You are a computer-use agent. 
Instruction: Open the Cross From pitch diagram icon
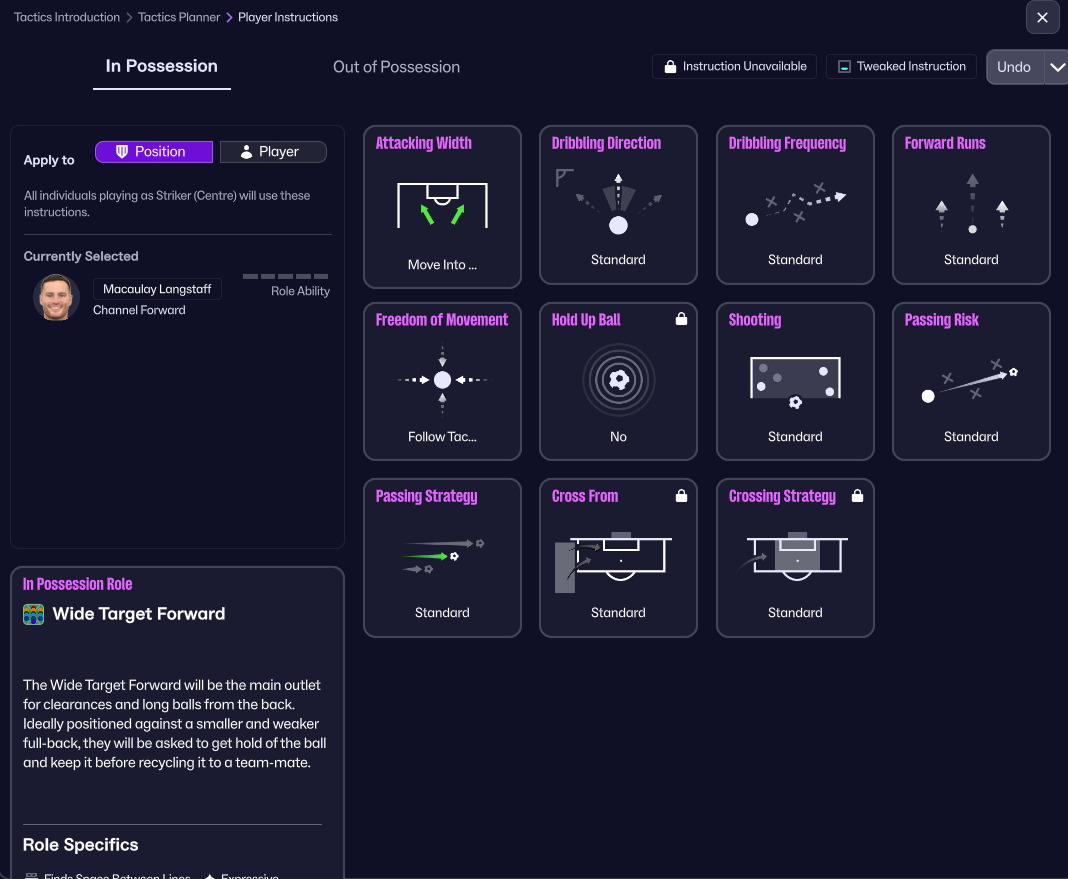pyautogui.click(x=613, y=562)
